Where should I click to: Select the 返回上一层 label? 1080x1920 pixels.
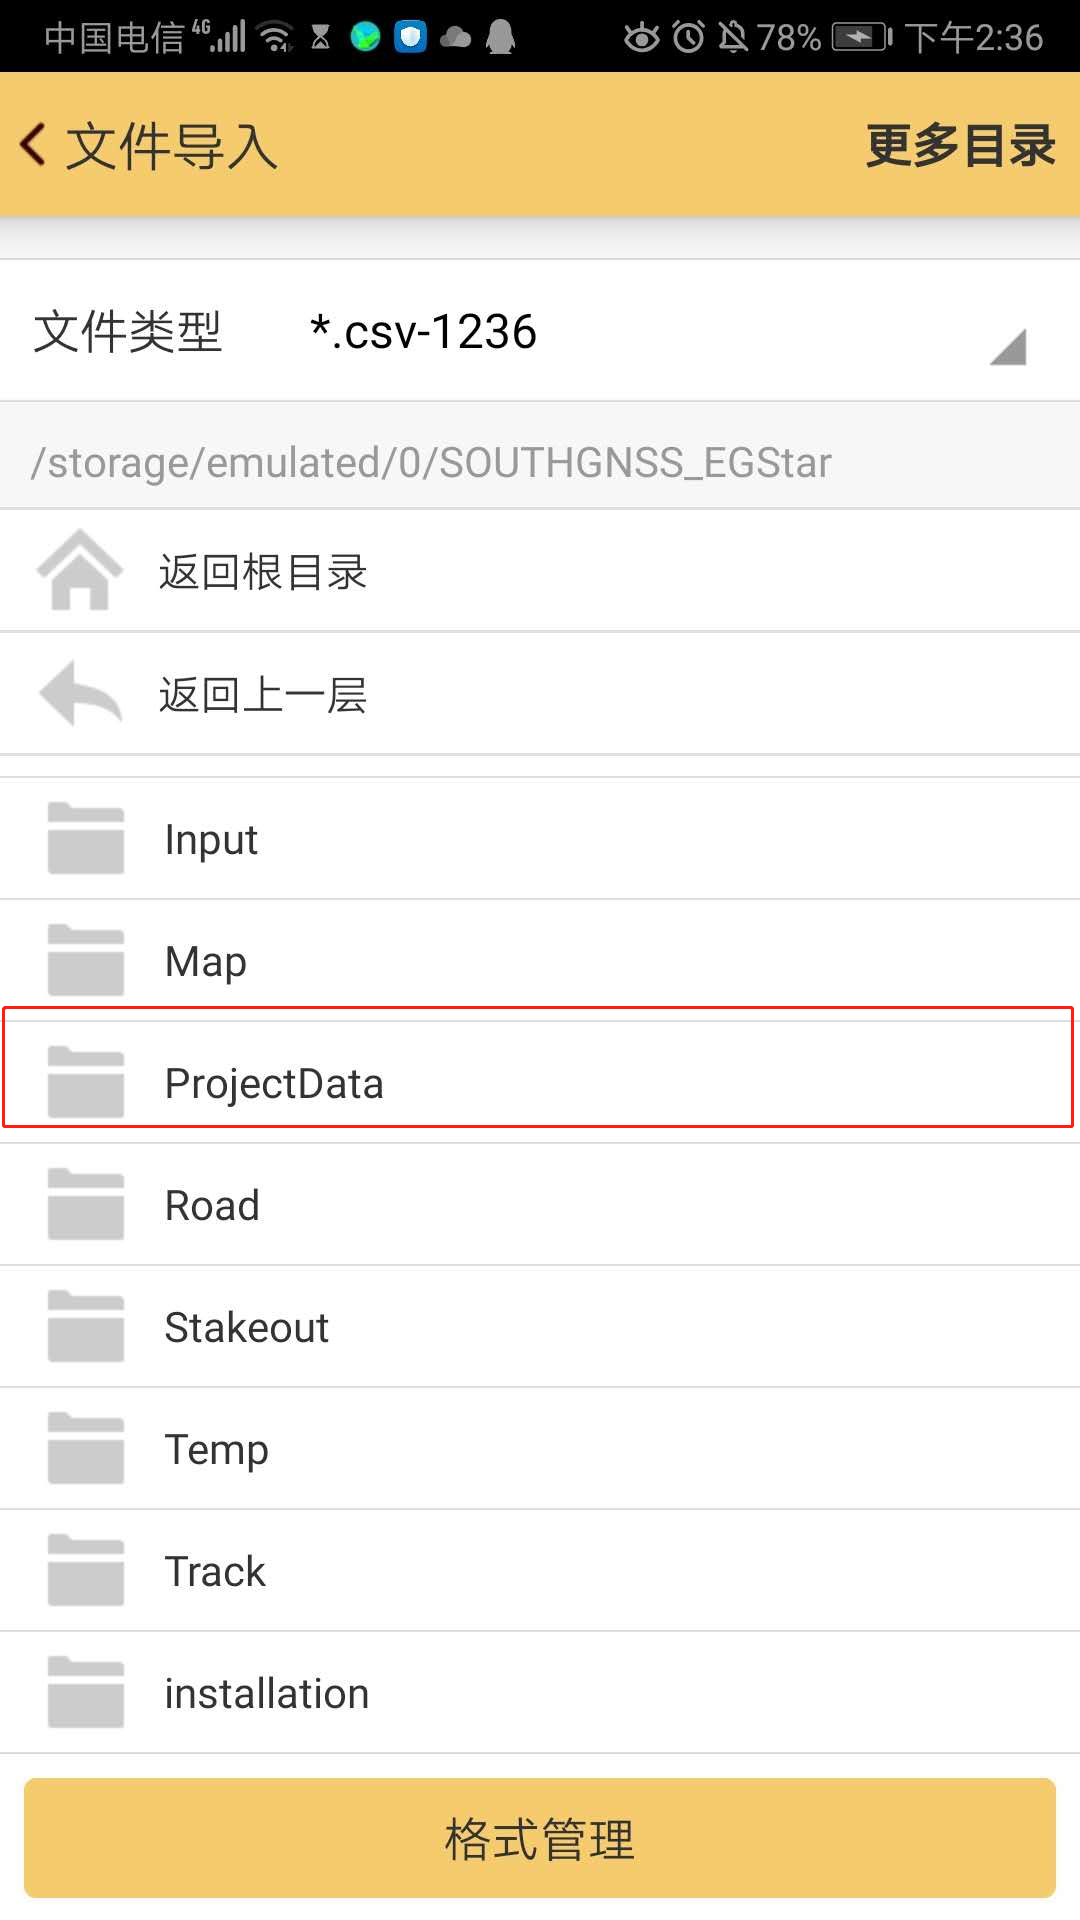(263, 695)
